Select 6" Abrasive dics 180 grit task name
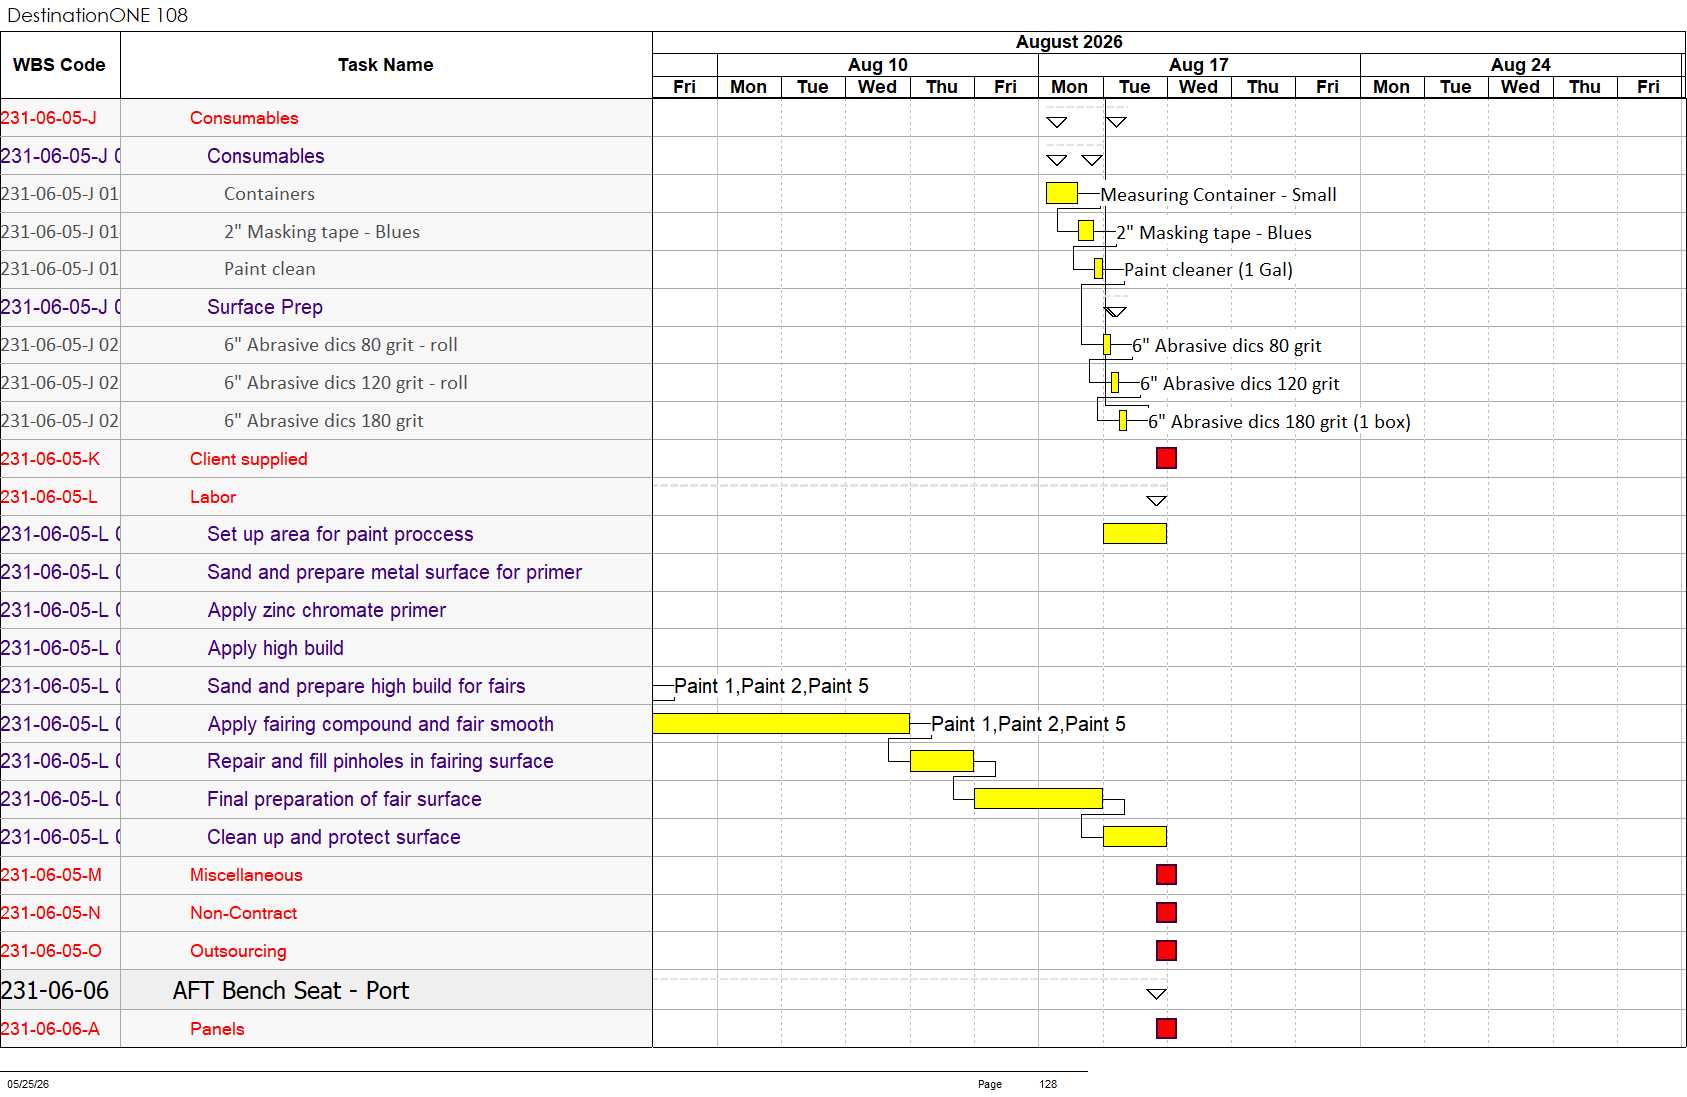Viewport: 1687px width, 1097px height. 324,421
